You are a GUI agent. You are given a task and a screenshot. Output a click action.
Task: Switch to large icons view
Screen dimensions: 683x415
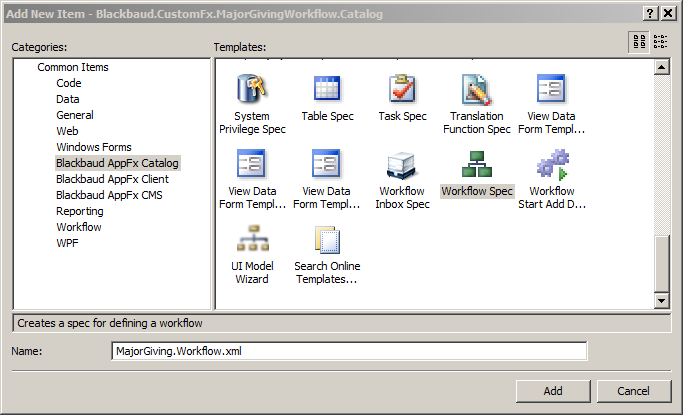638,41
